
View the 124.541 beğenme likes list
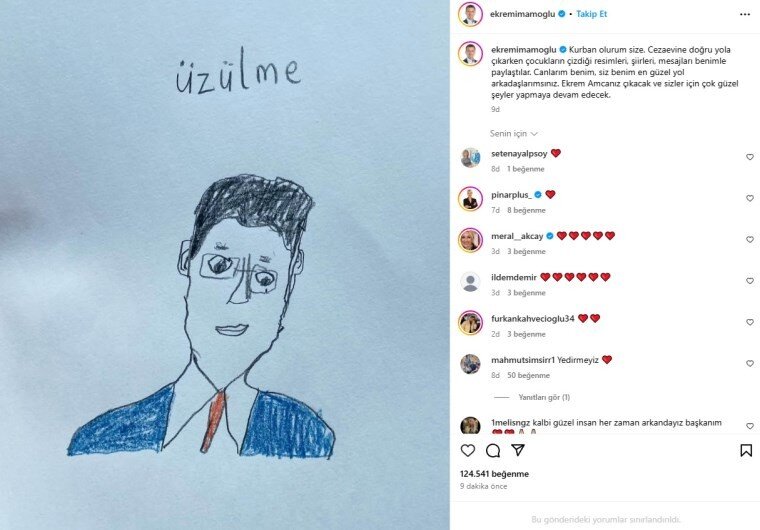494,474
